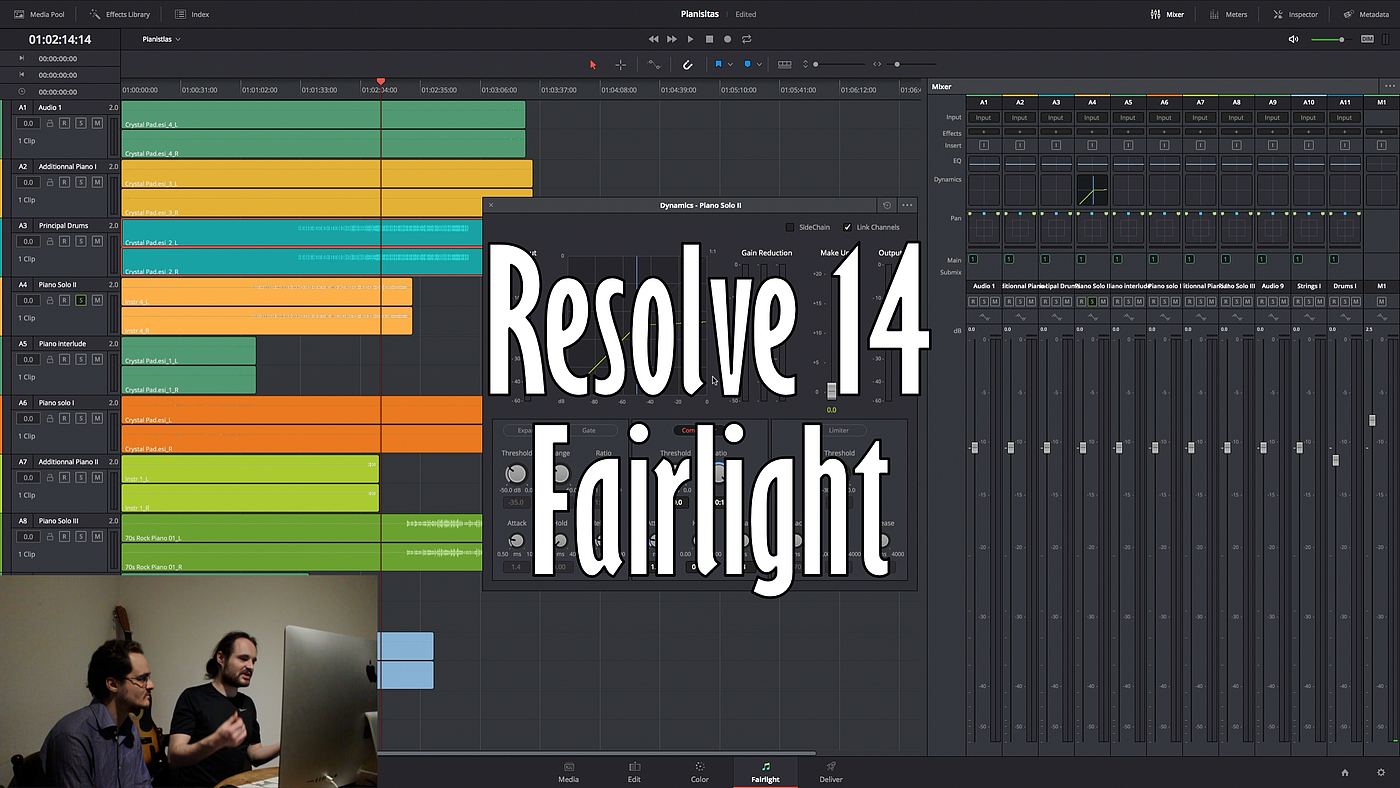Select the range crosshair tool
Screen dimensions: 1400x788
621,65
